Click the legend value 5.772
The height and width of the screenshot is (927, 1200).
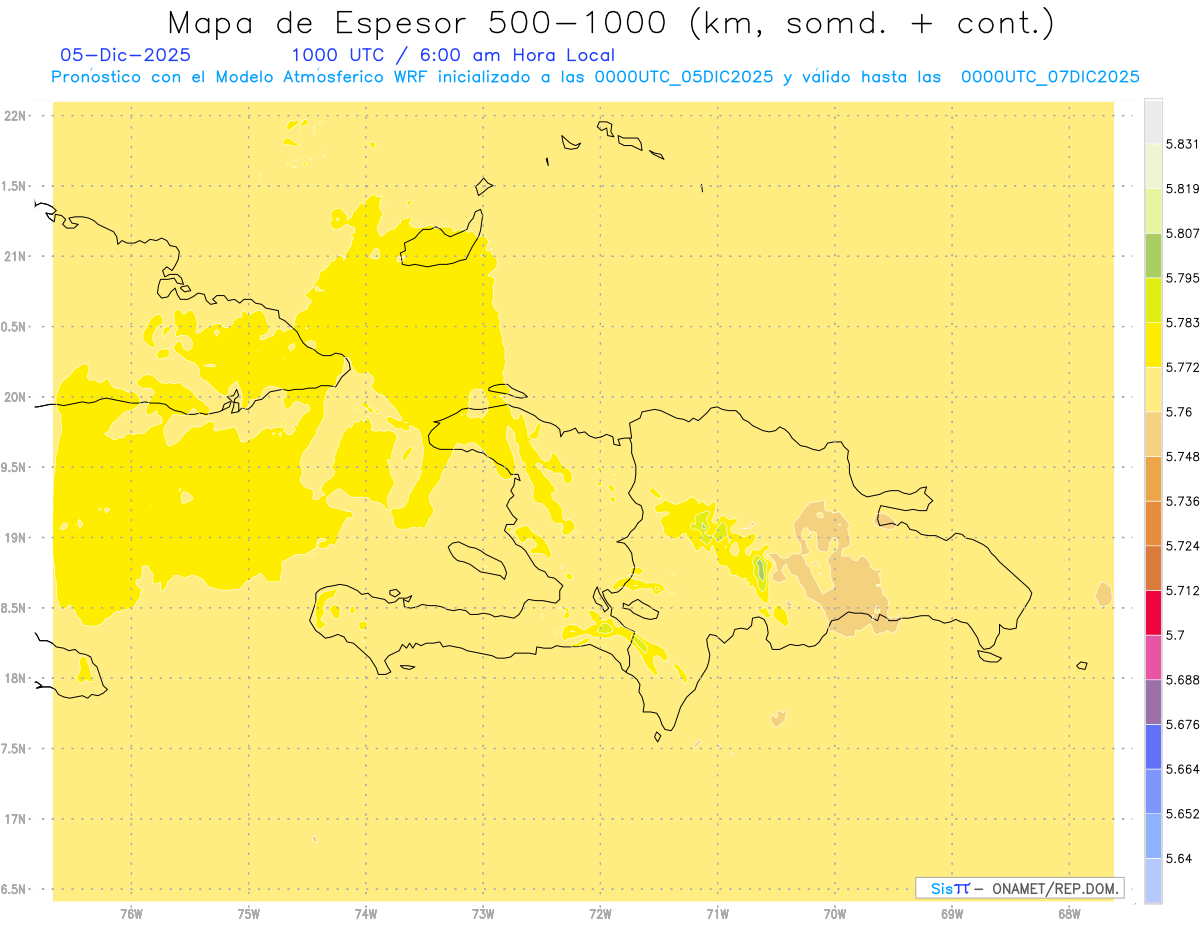1183,367
